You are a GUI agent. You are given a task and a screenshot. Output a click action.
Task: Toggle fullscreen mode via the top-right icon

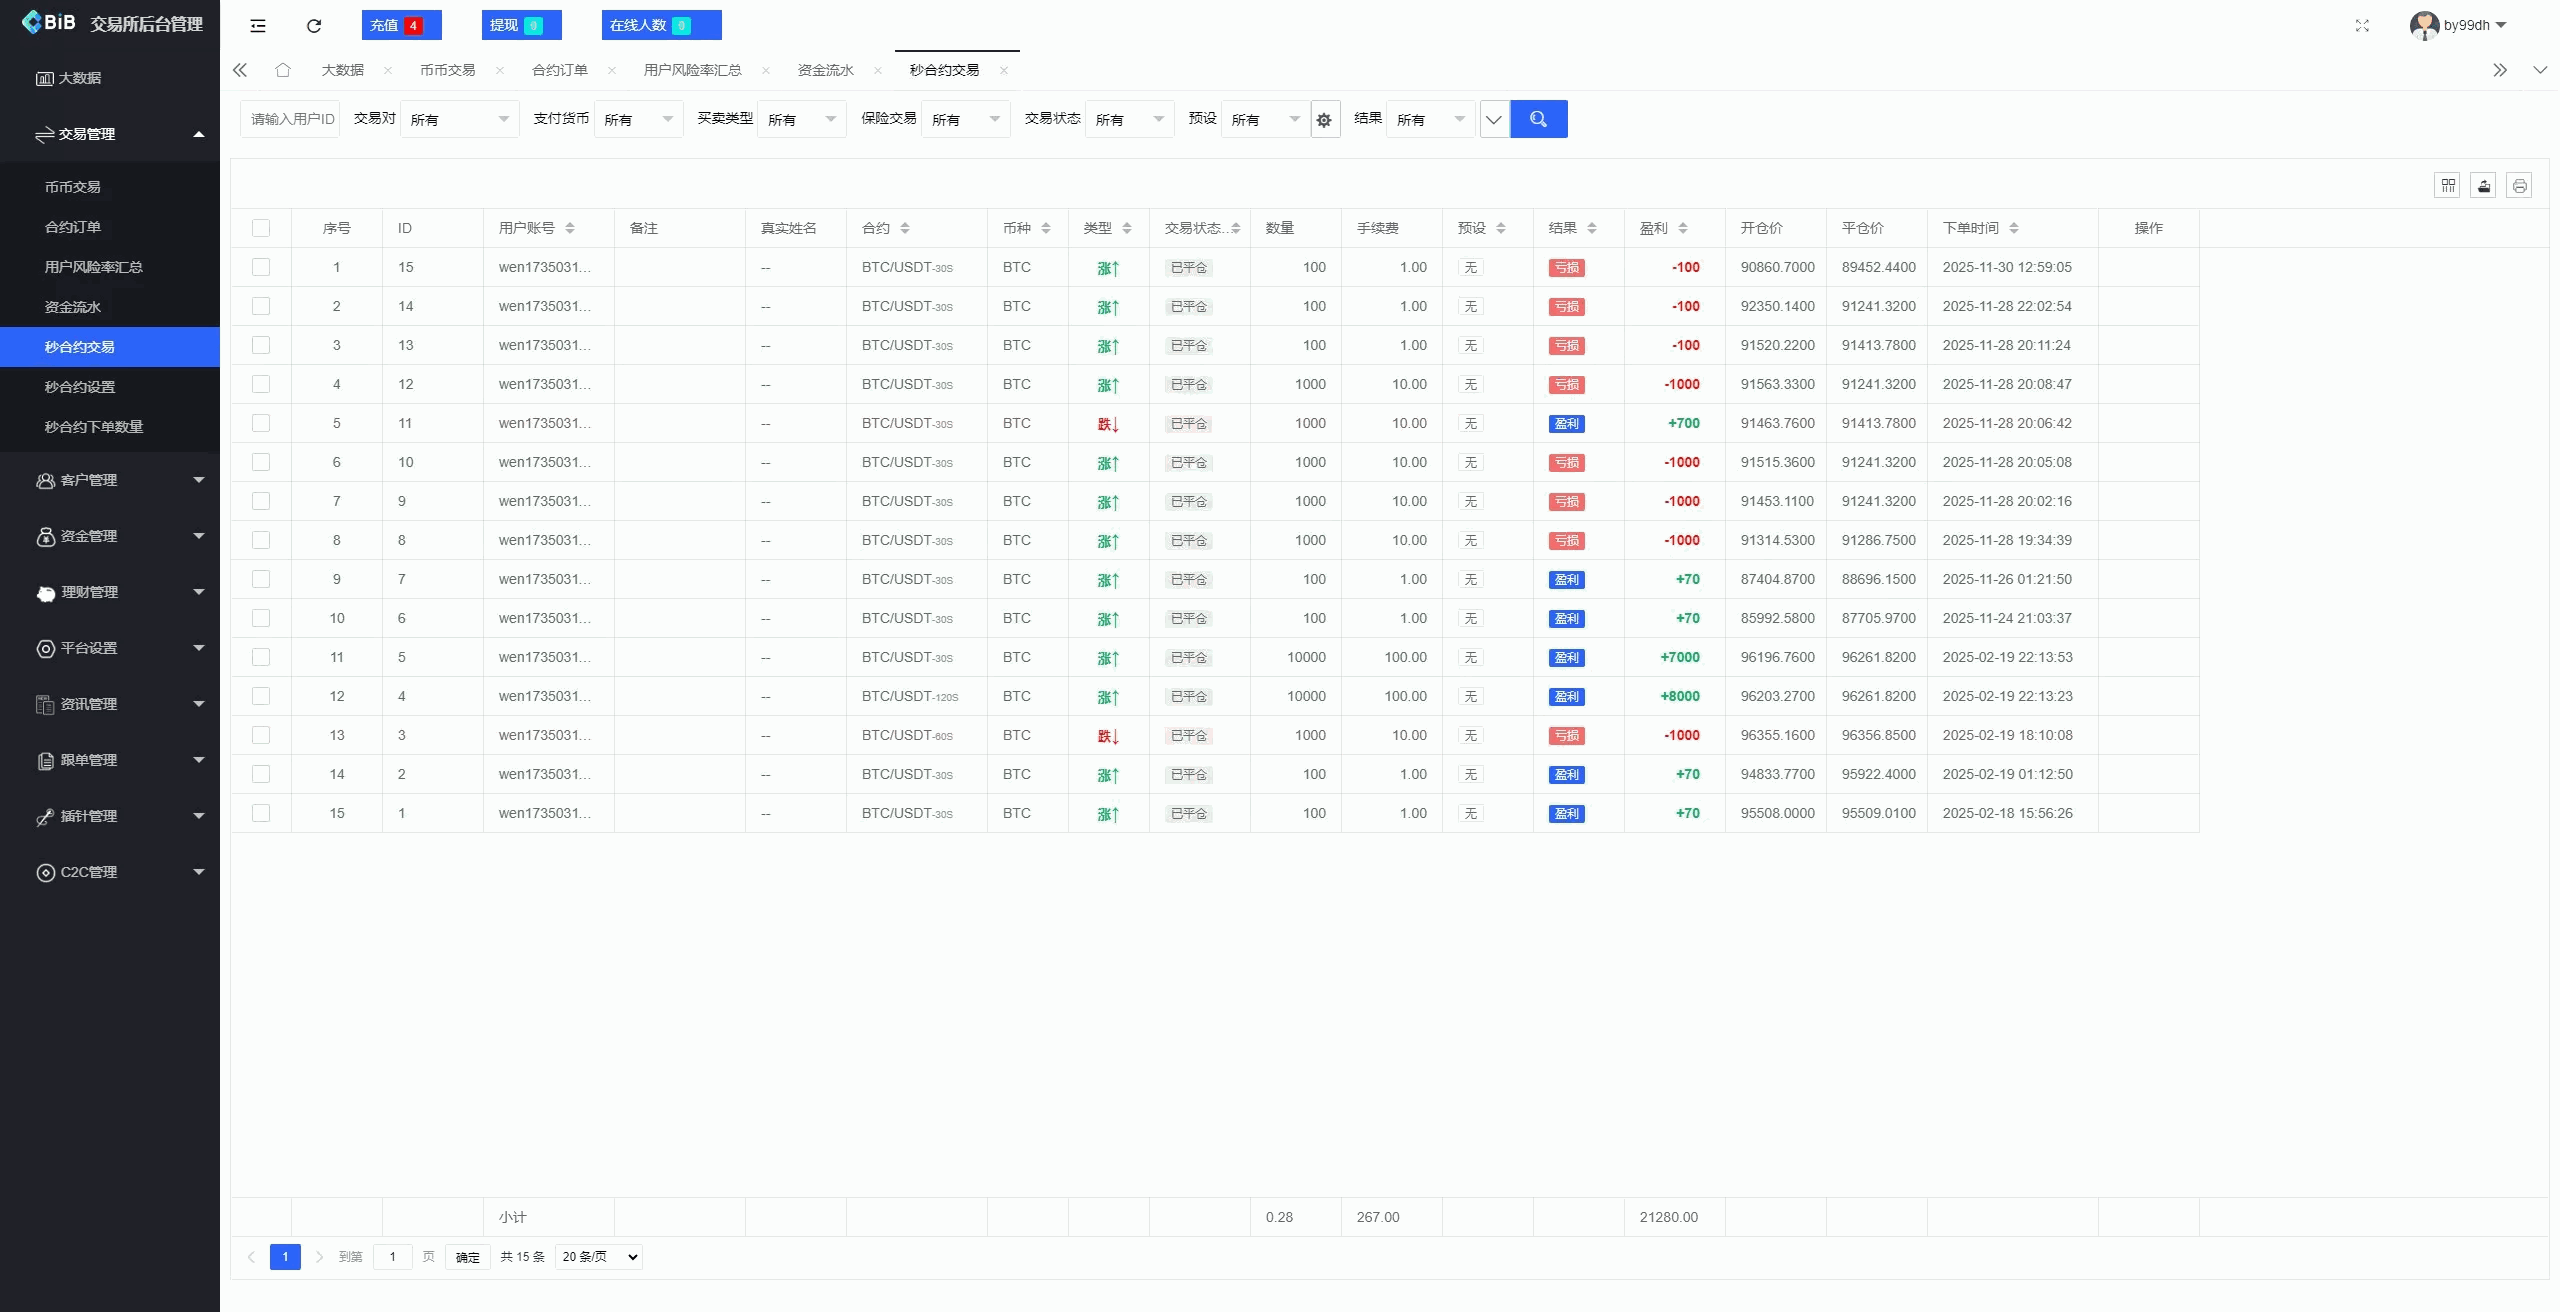tap(2363, 25)
